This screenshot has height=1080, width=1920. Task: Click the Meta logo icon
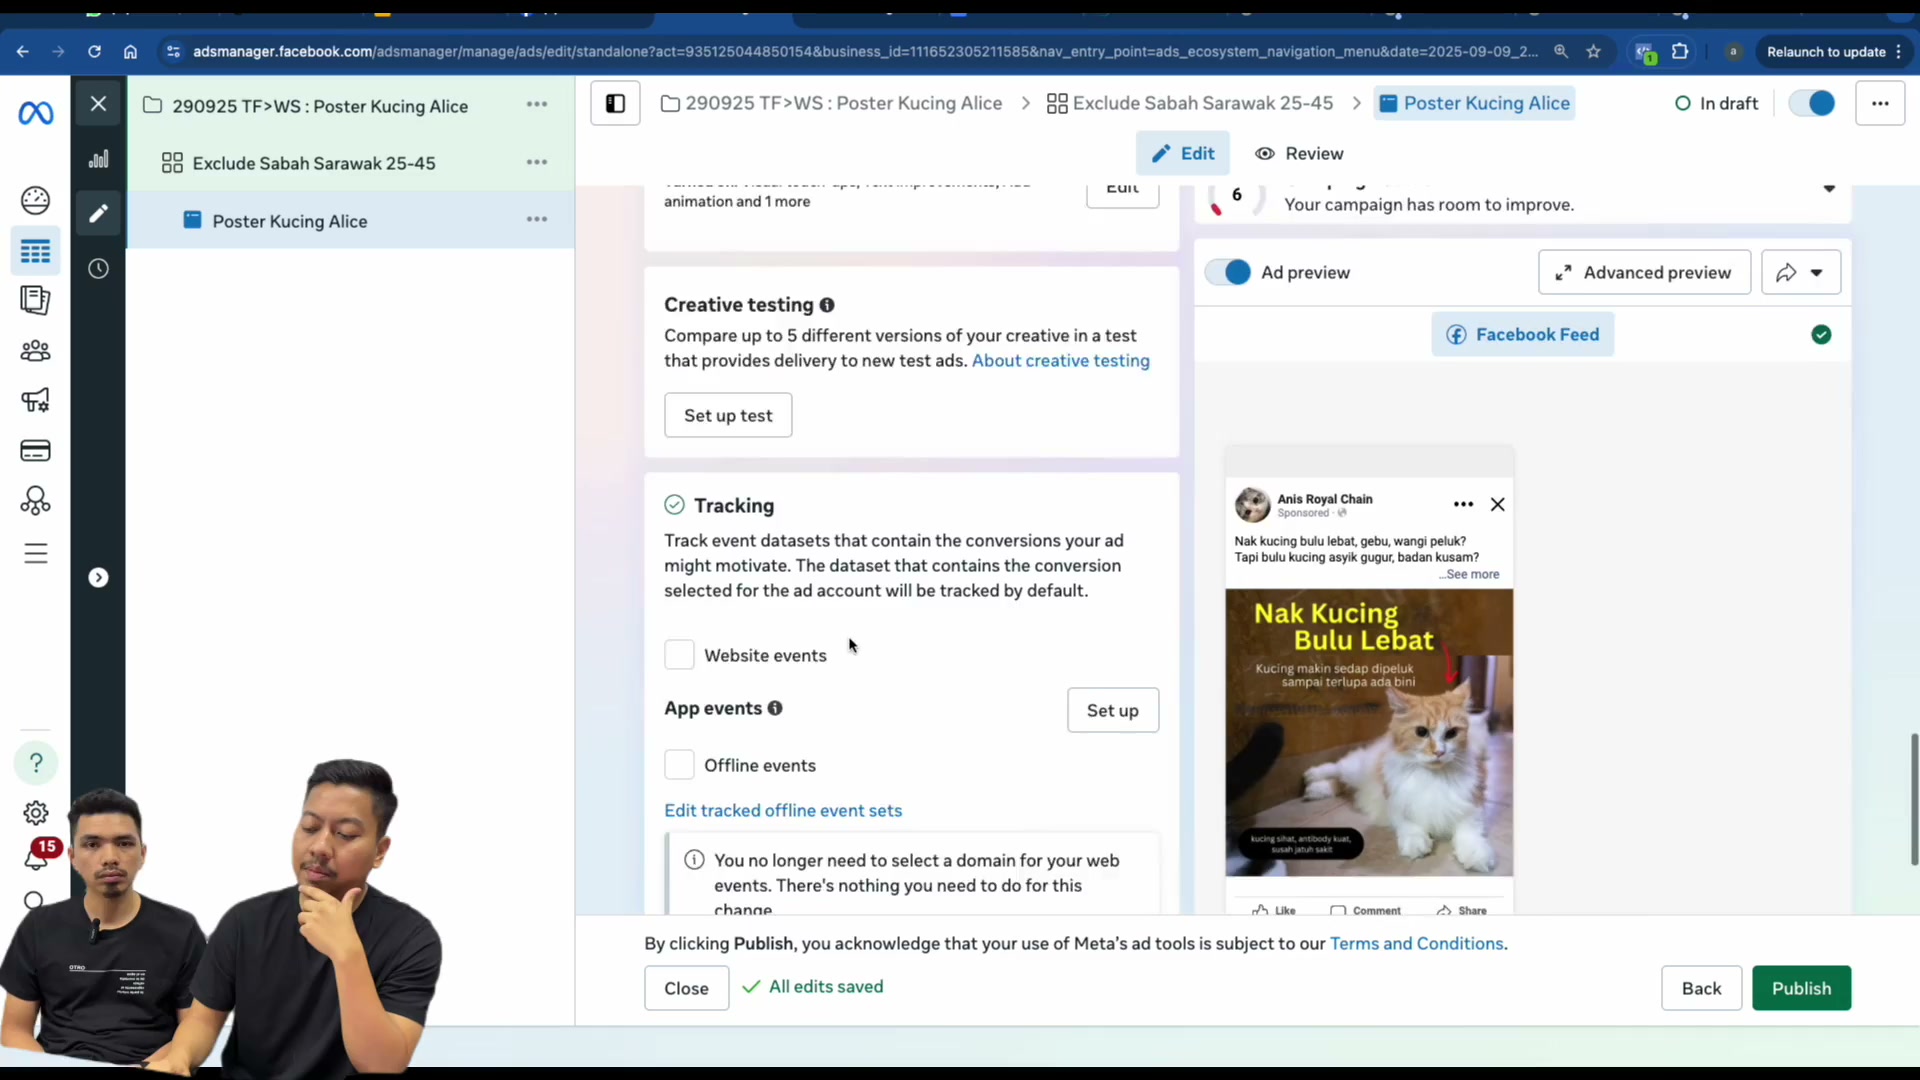[x=36, y=113]
